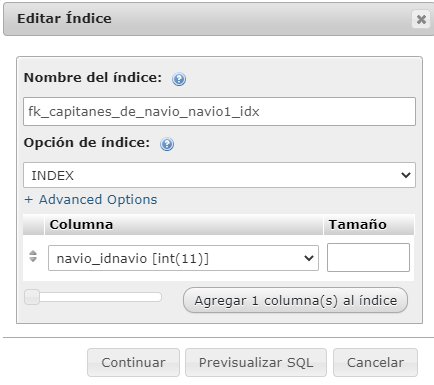Screen dimensions: 434x385
Task: Open help icon beside Opción de índice
Action: [x=167, y=144]
